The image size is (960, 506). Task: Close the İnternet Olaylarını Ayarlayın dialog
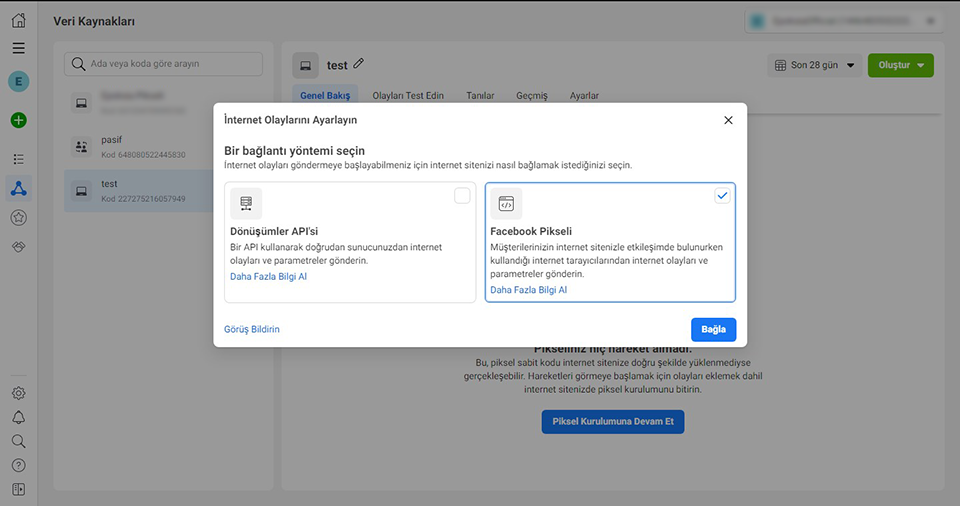pyautogui.click(x=728, y=120)
